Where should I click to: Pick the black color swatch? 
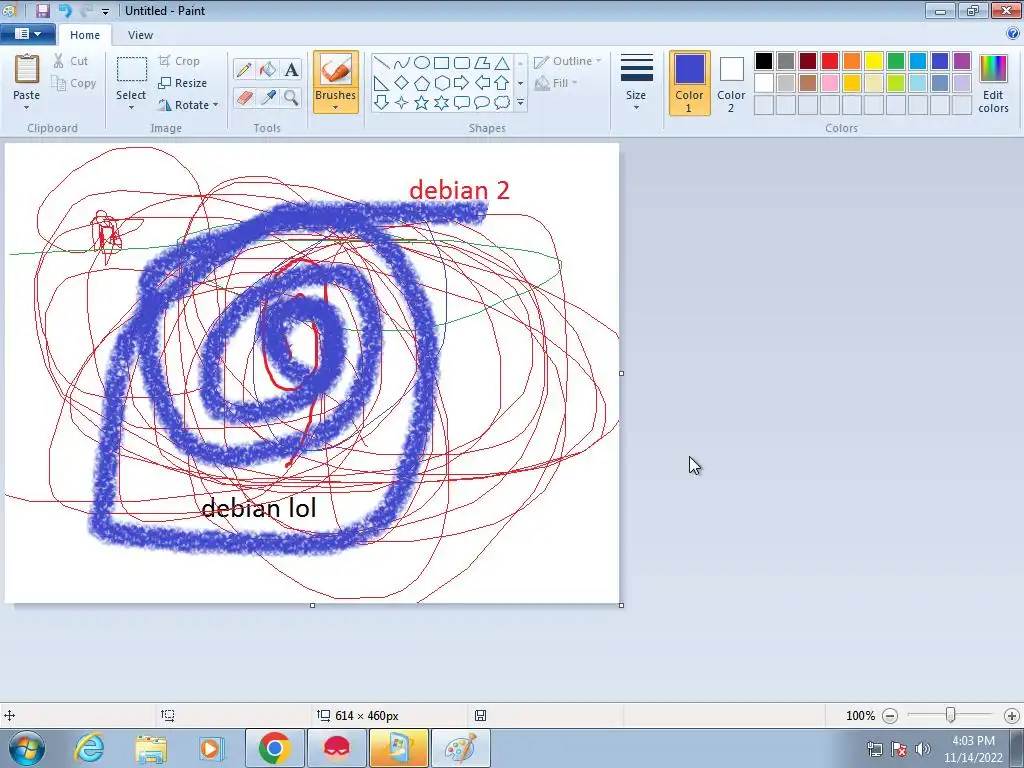pos(763,61)
